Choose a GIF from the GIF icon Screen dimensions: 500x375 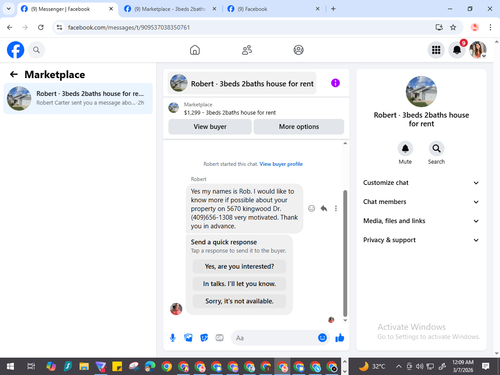pyautogui.click(x=219, y=338)
